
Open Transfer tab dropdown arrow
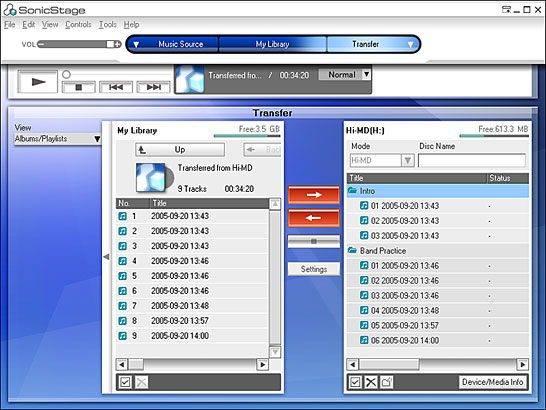coord(411,44)
